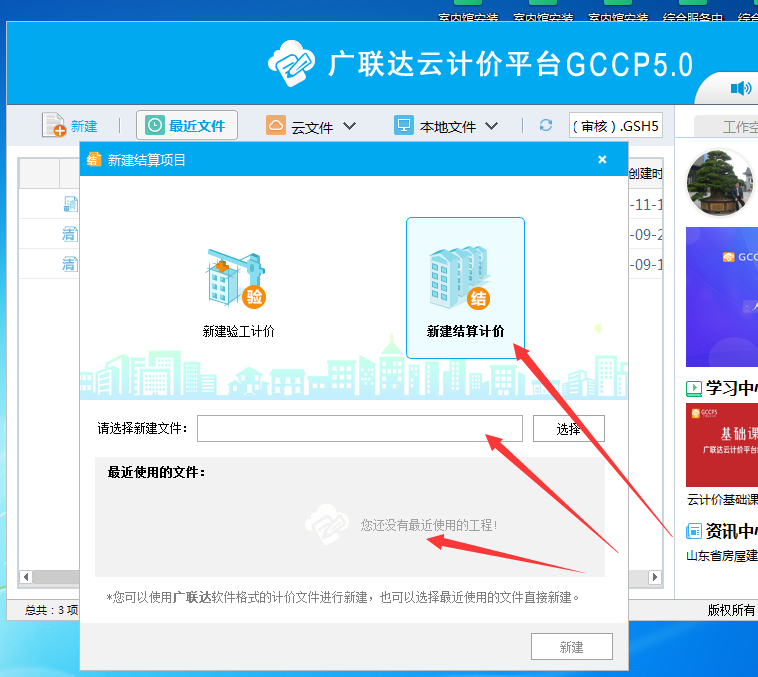Screen dimensions: 758x677
Task: Open the 山东省房屋建 news link
Action: click(722, 556)
